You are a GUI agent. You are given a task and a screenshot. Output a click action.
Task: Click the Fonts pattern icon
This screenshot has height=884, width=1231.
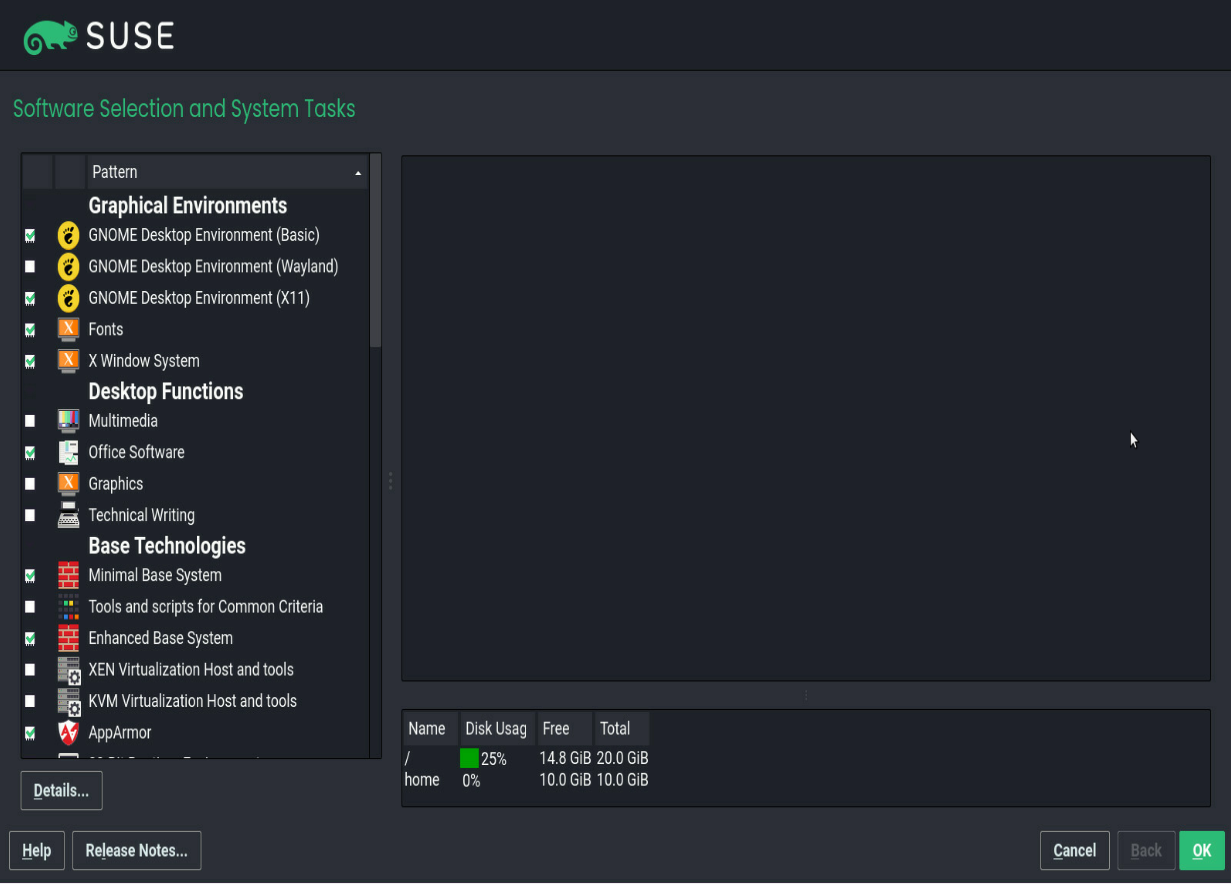pyautogui.click(x=68, y=329)
